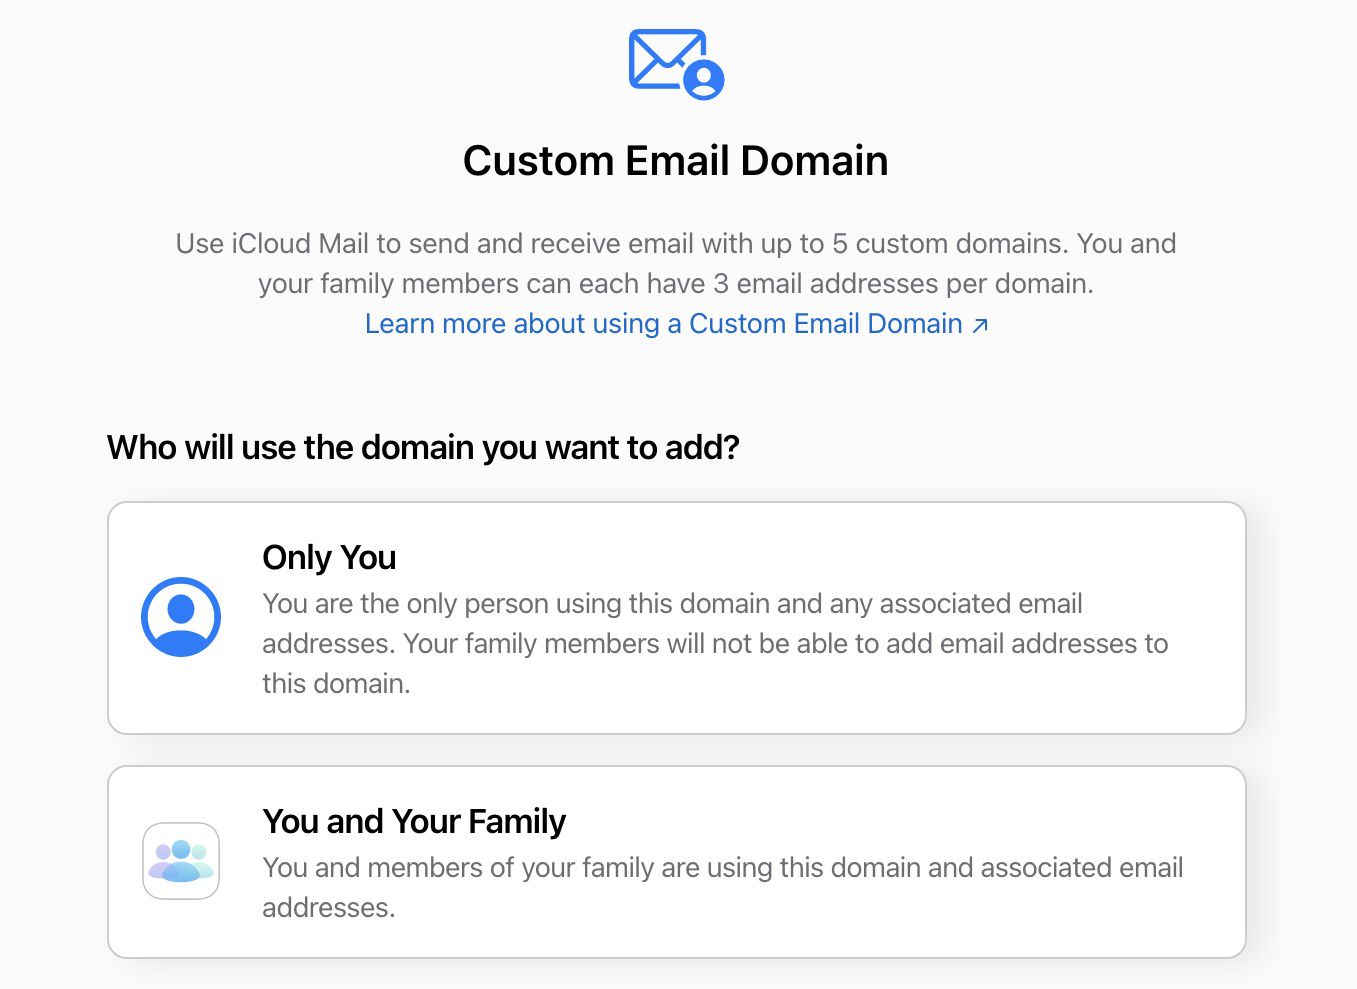The height and width of the screenshot is (989, 1357).
Task: Click the Custom Email Domain heading
Action: point(675,160)
